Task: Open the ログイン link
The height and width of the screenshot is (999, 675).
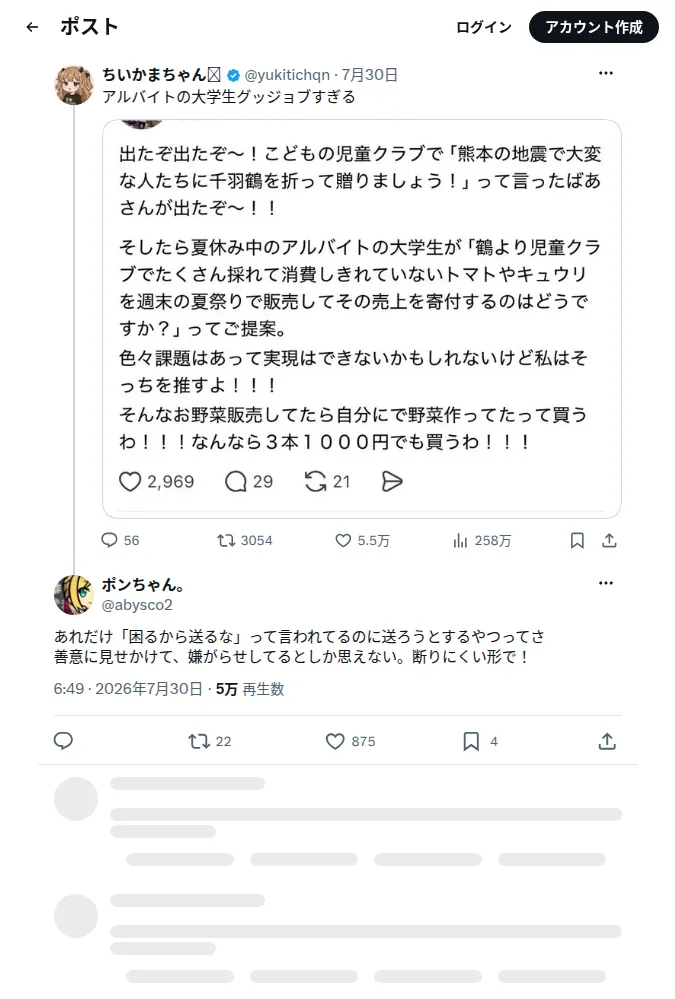Action: (484, 27)
